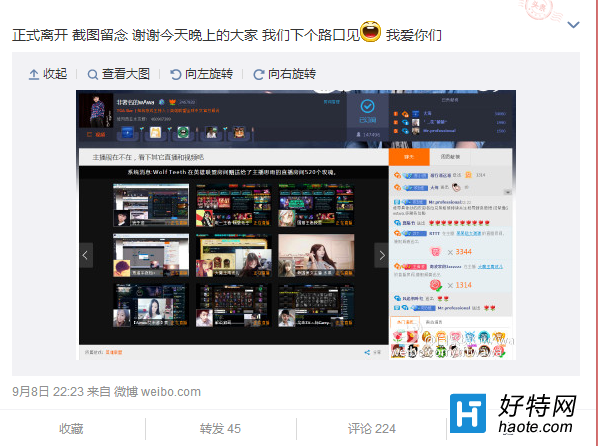Select the orange chat tab in stream
The height and width of the screenshot is (446, 598).
point(409,157)
